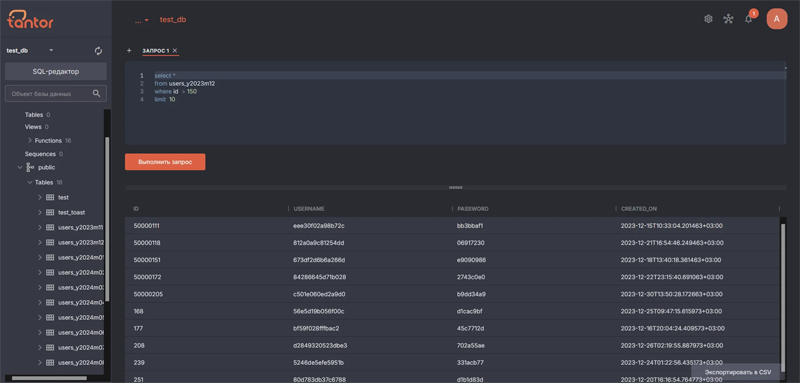
Task: Click the username 84286645d71b028
Action: [x=319, y=277]
